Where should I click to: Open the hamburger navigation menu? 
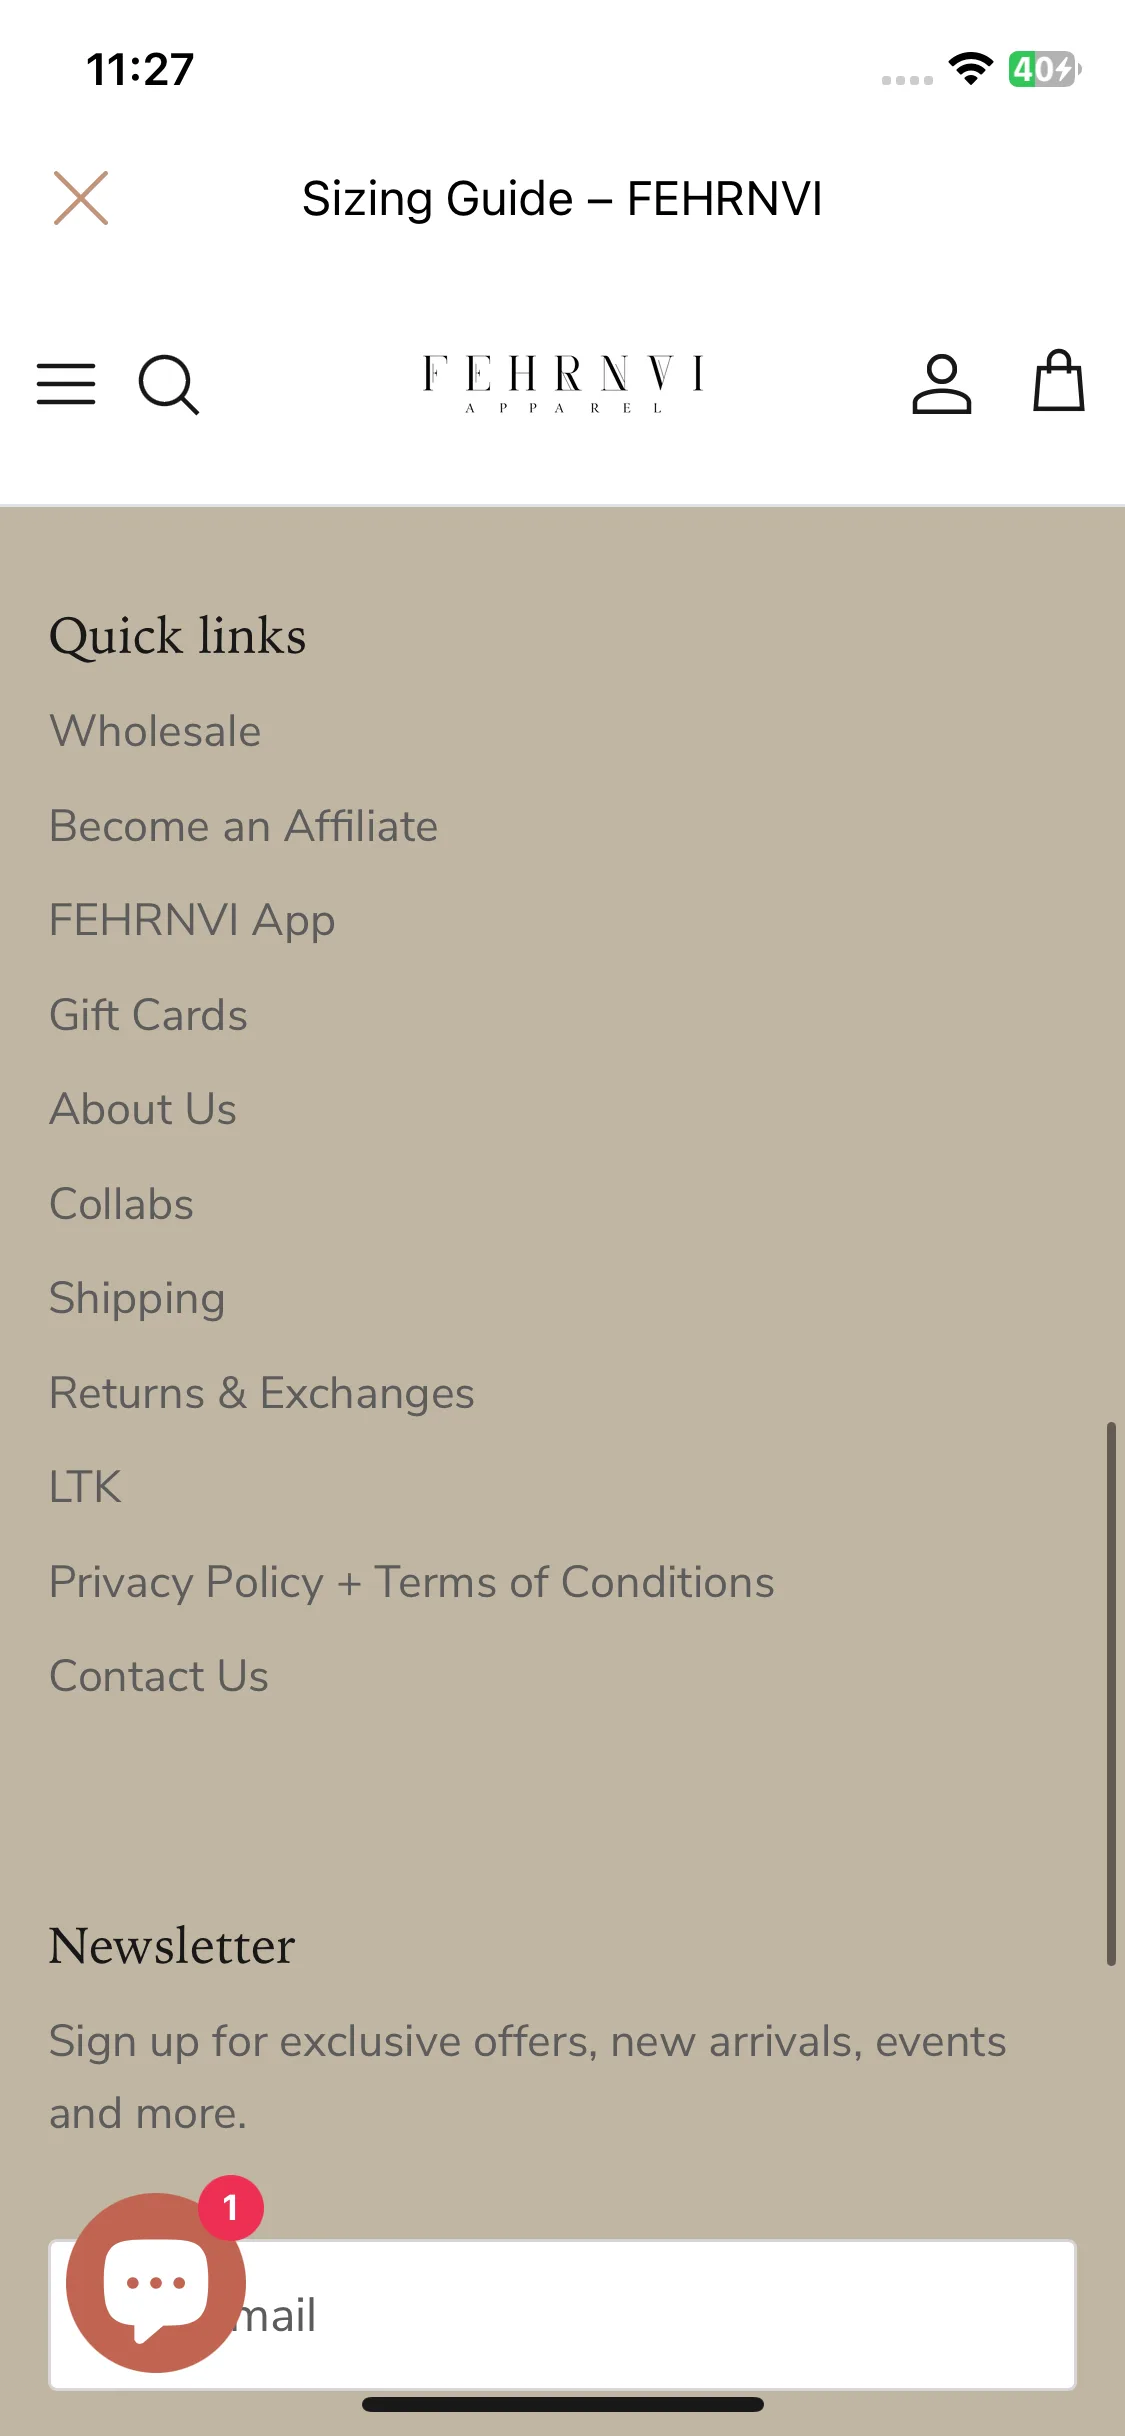tap(66, 384)
